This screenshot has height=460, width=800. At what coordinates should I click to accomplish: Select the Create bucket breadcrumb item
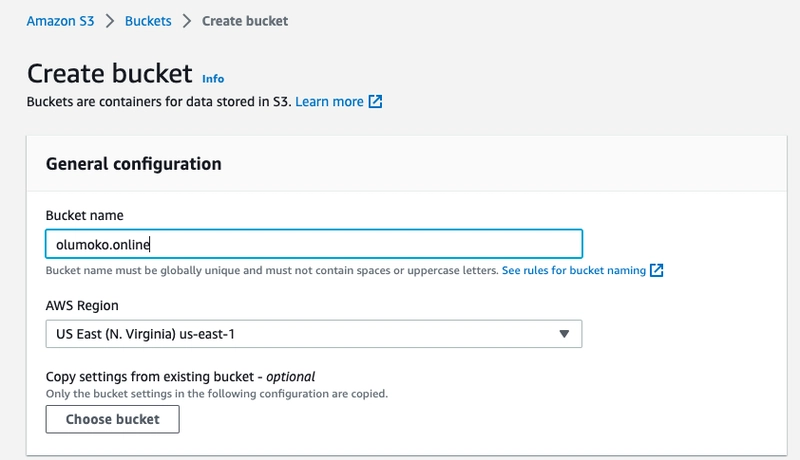(245, 21)
